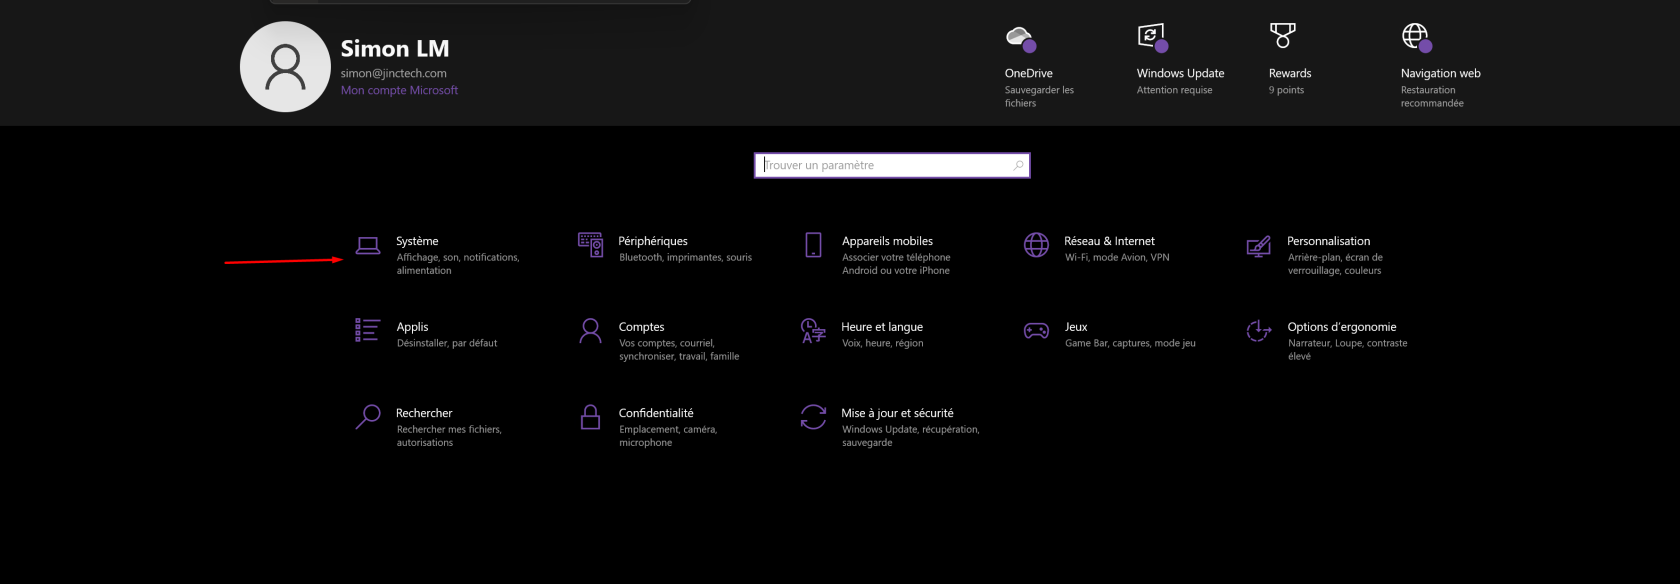Open the Options d'ergonomie icon
This screenshot has width=1680, height=584.
point(1259,330)
